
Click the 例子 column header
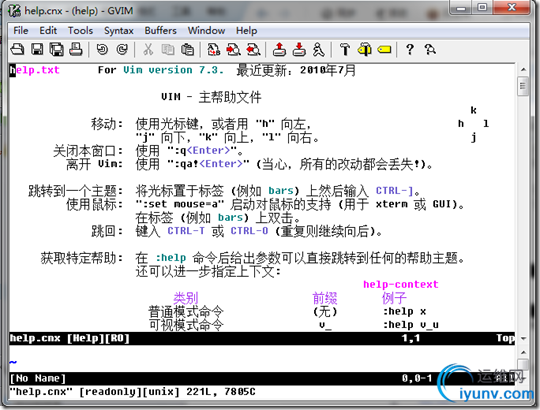(x=394, y=298)
